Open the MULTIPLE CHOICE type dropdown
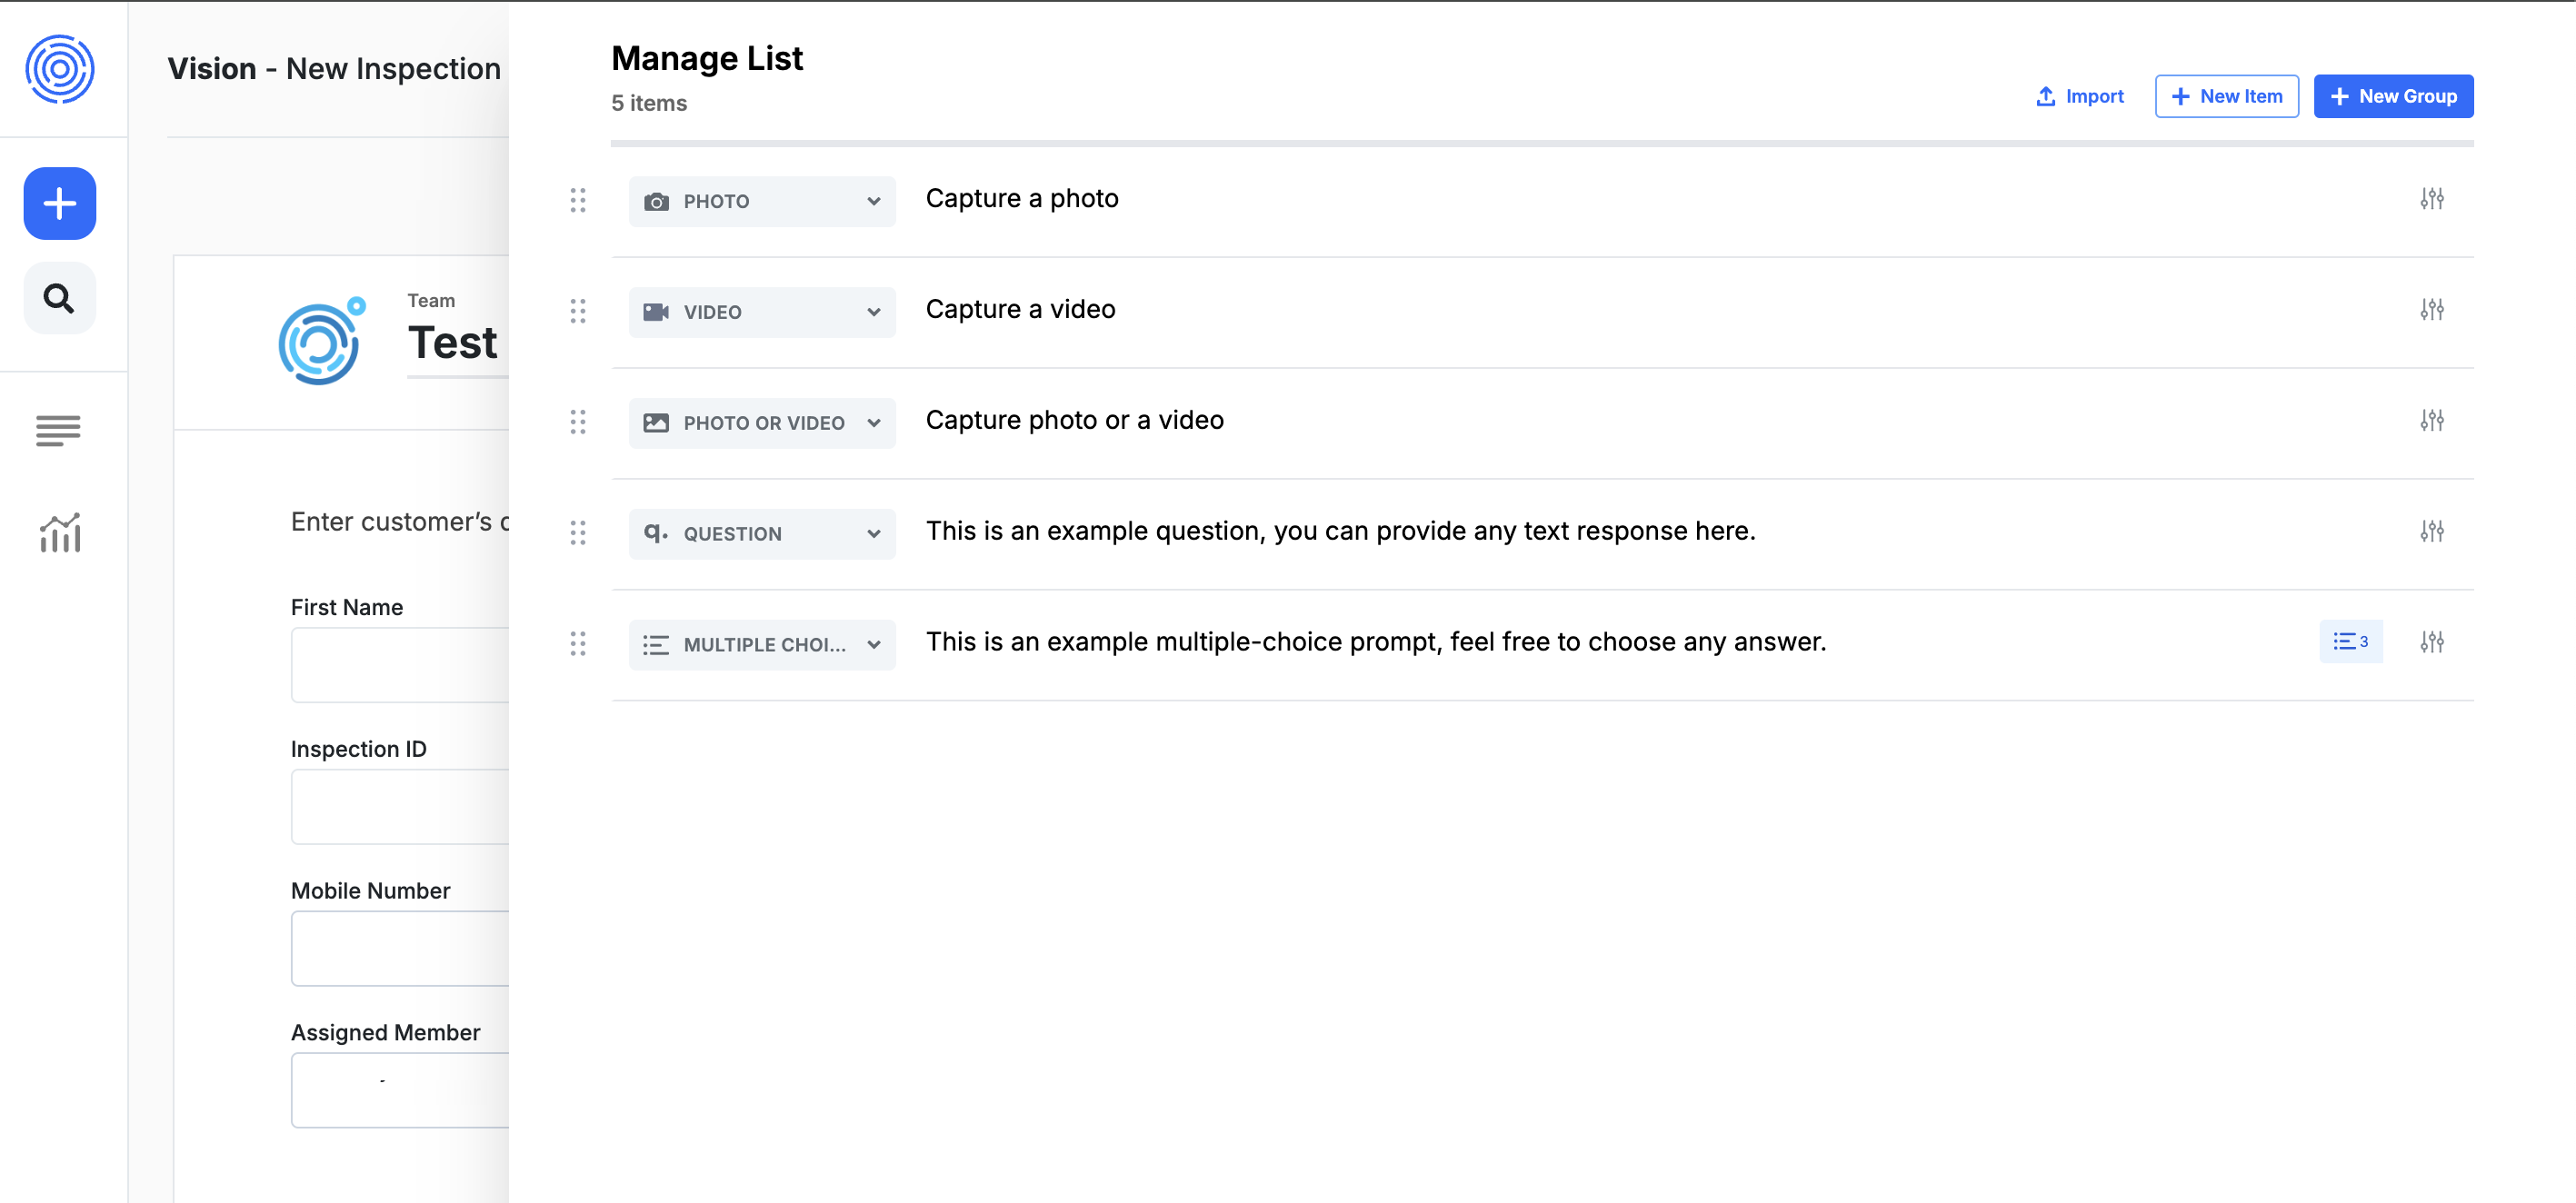The image size is (2576, 1203). pos(762,645)
